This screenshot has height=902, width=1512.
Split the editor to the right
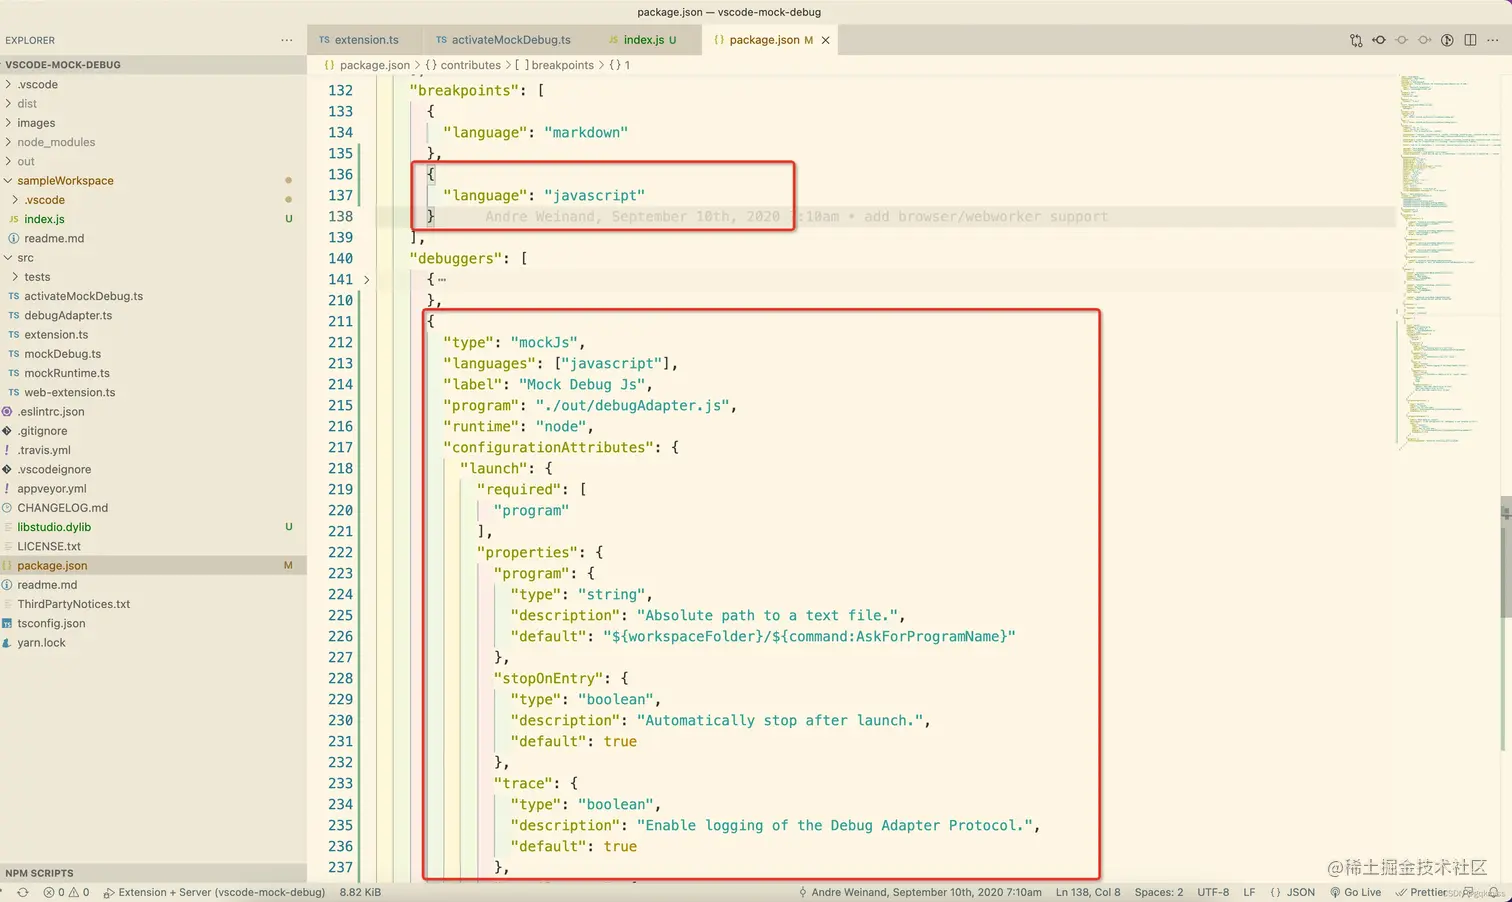click(x=1470, y=40)
